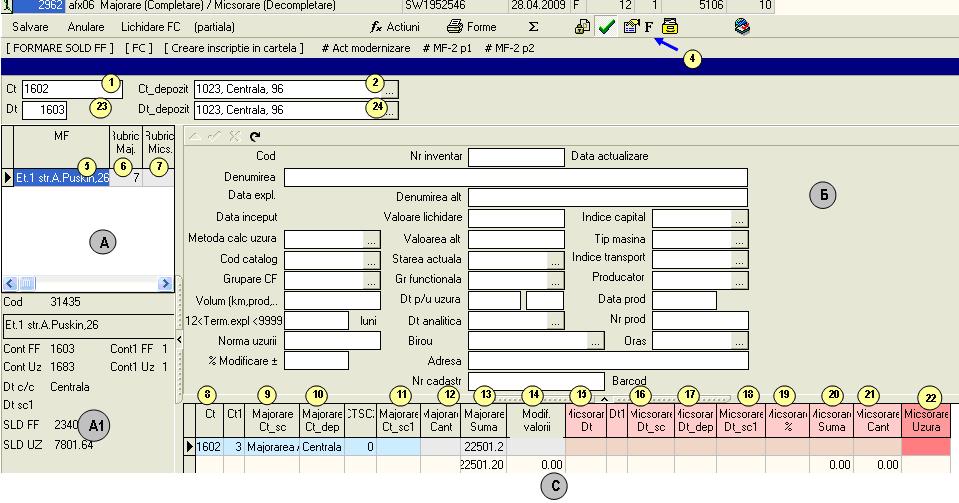Click the Nr inventar field
Screen dimensions: 959x503
pos(516,157)
